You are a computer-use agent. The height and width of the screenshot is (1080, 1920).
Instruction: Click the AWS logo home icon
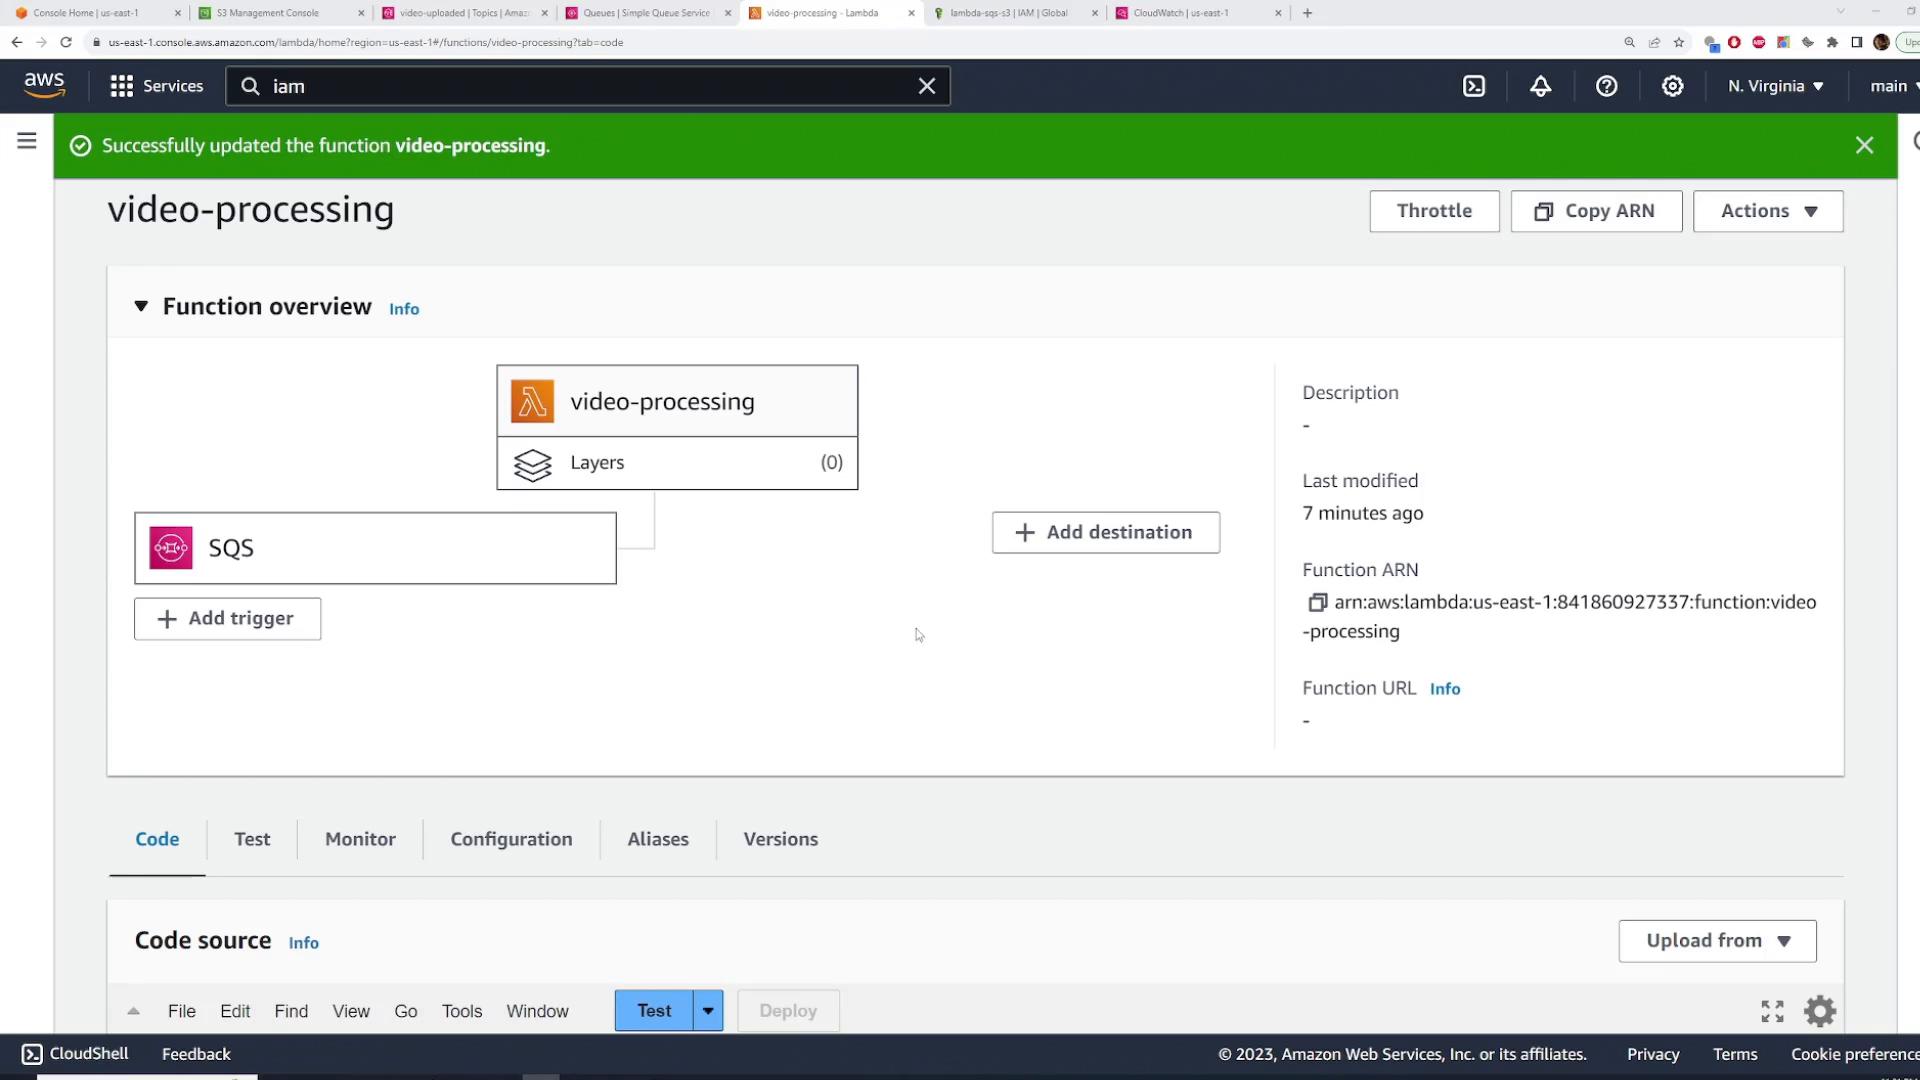44,85
